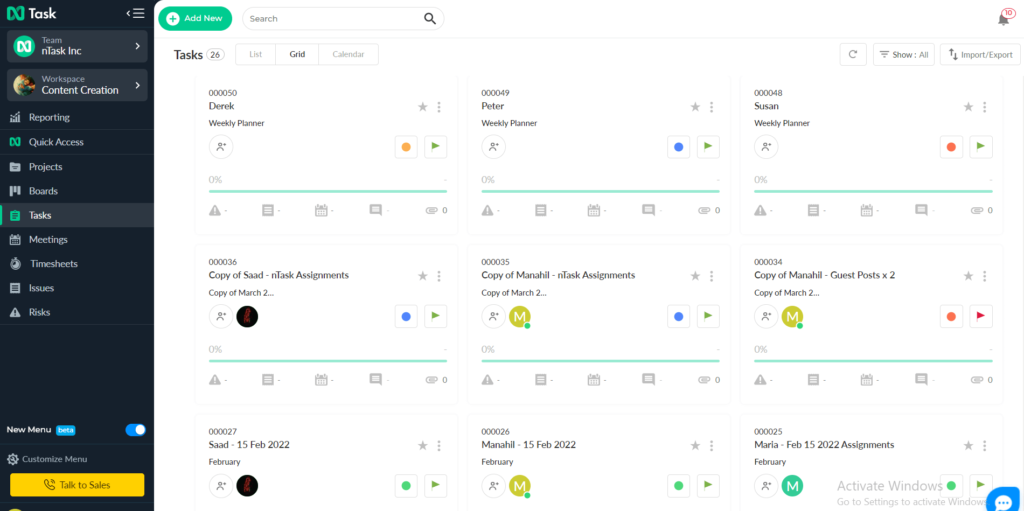Expand the Team nTask Inc selector
Image resolution: width=1024 pixels, height=511 pixels.
(77, 46)
